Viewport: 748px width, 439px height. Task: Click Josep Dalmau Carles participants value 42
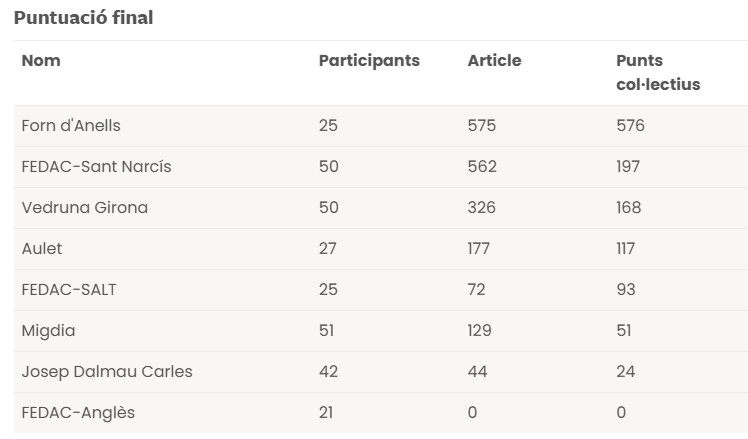pos(329,372)
